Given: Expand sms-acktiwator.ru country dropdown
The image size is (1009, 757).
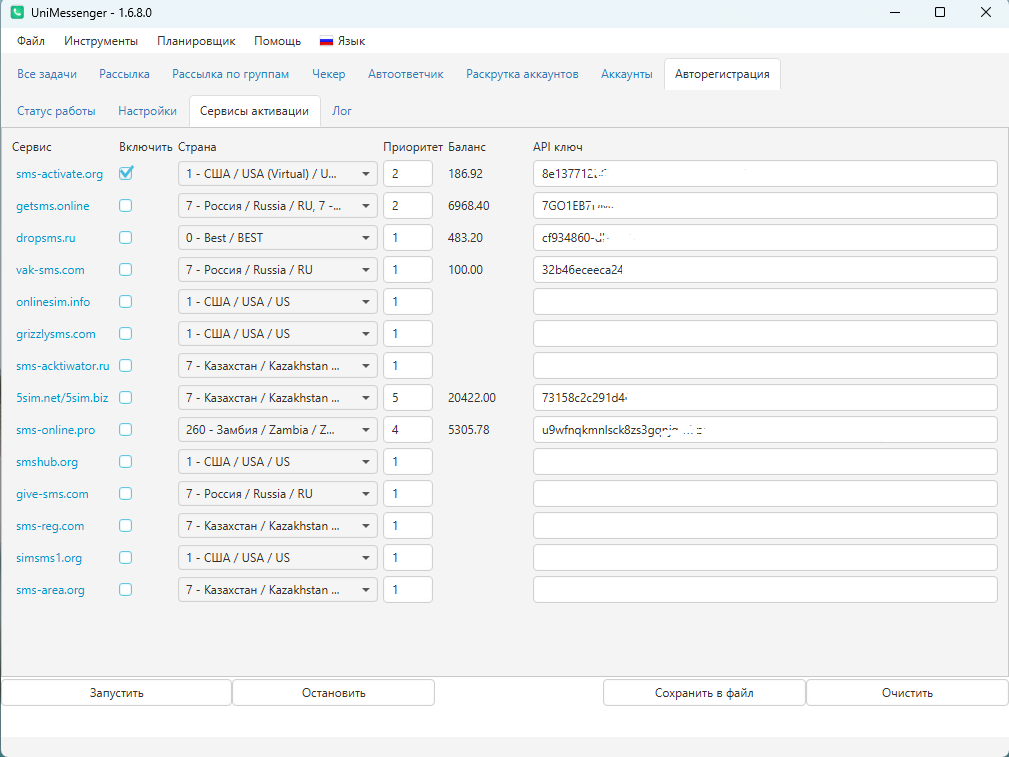Looking at the screenshot, I should point(277,366).
